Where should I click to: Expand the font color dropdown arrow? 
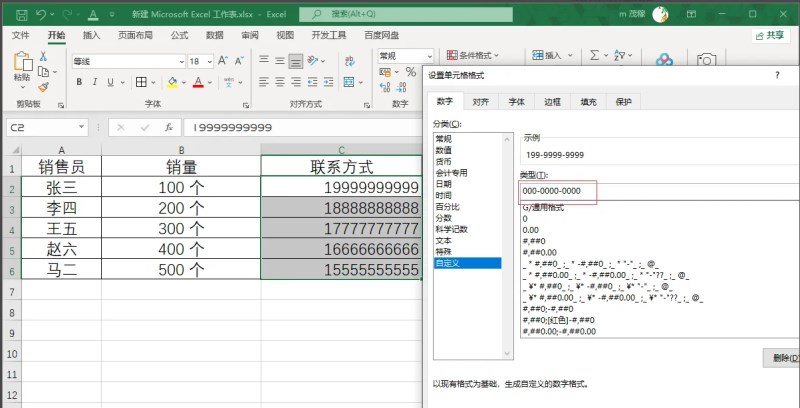coord(211,82)
